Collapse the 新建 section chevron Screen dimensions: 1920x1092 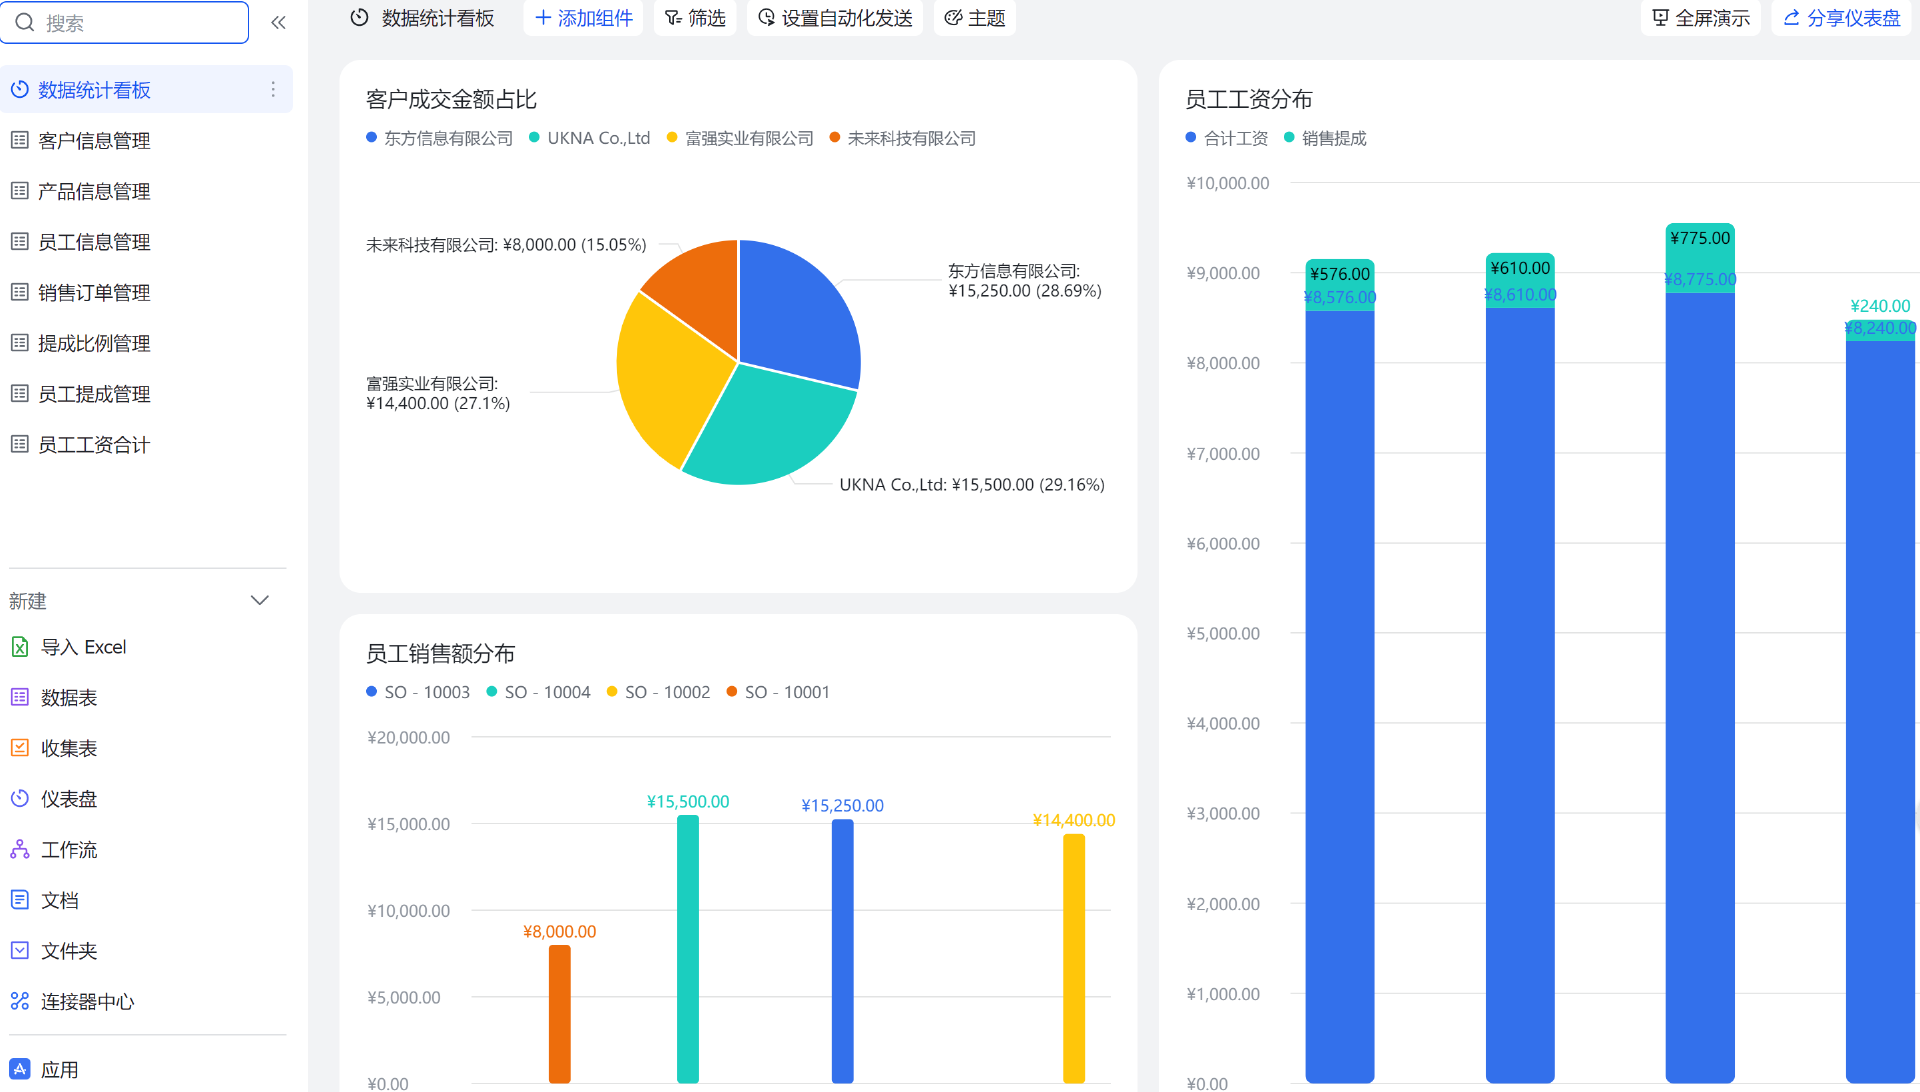(x=260, y=600)
